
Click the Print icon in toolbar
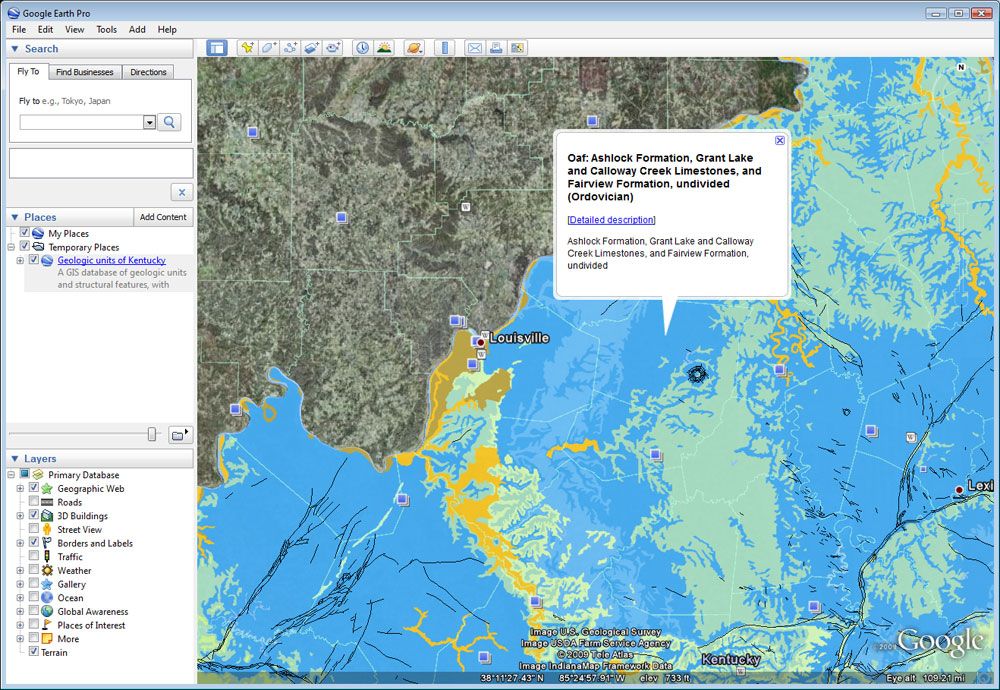tap(496, 48)
